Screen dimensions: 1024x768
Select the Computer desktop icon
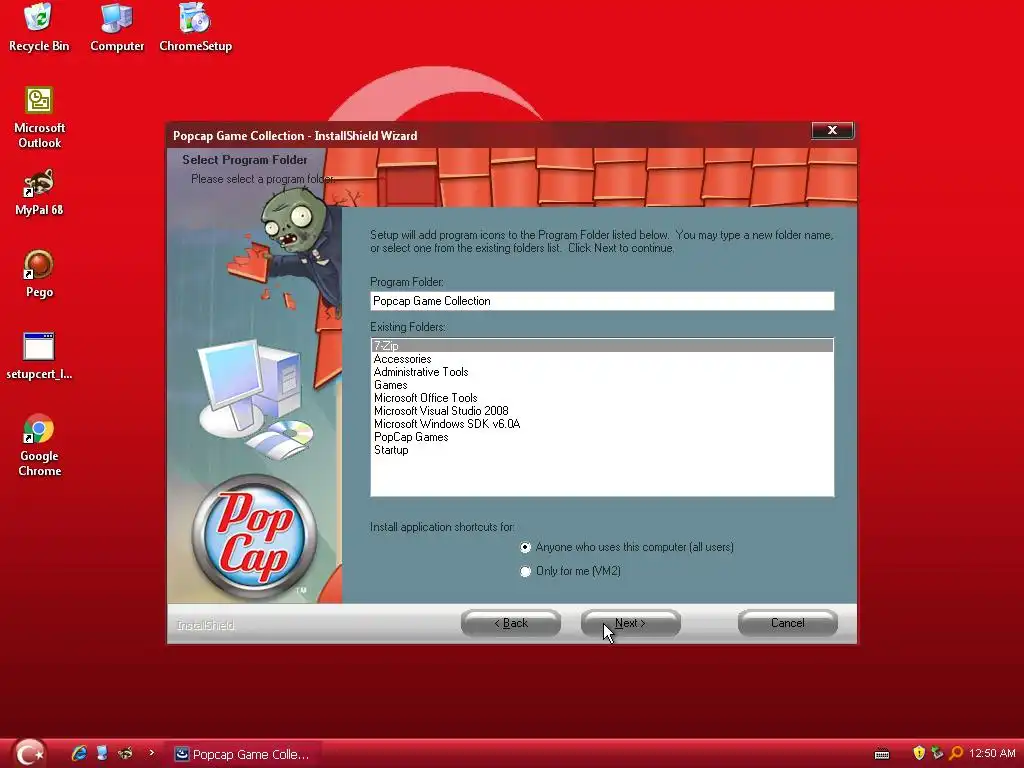117,27
